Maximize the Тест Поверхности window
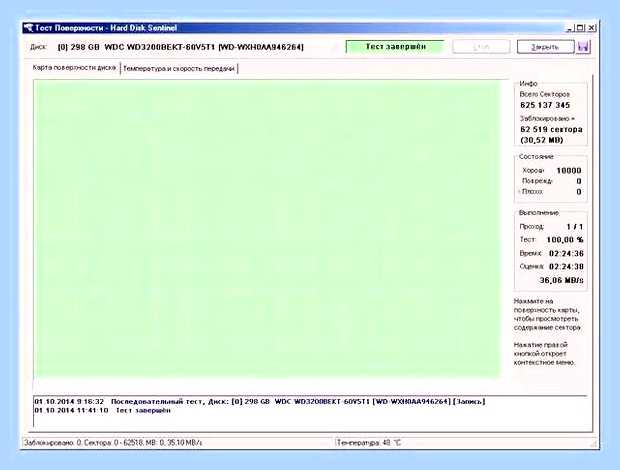Image resolution: width=620 pixels, height=470 pixels. coord(580,28)
